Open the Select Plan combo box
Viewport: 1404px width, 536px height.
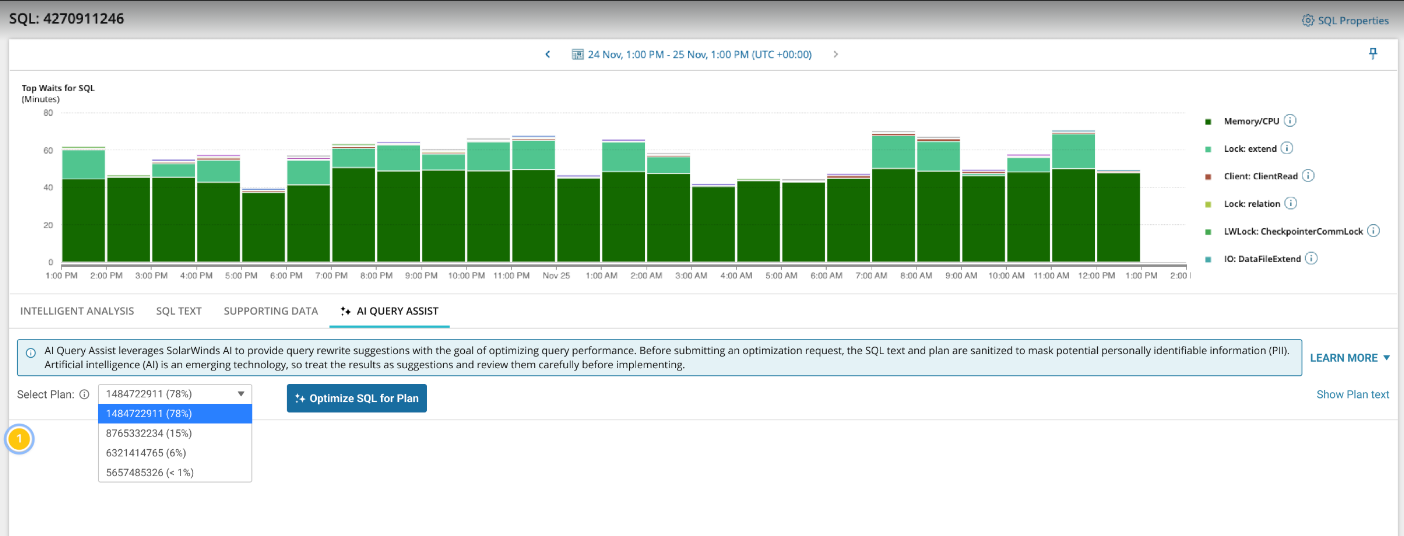tap(175, 394)
